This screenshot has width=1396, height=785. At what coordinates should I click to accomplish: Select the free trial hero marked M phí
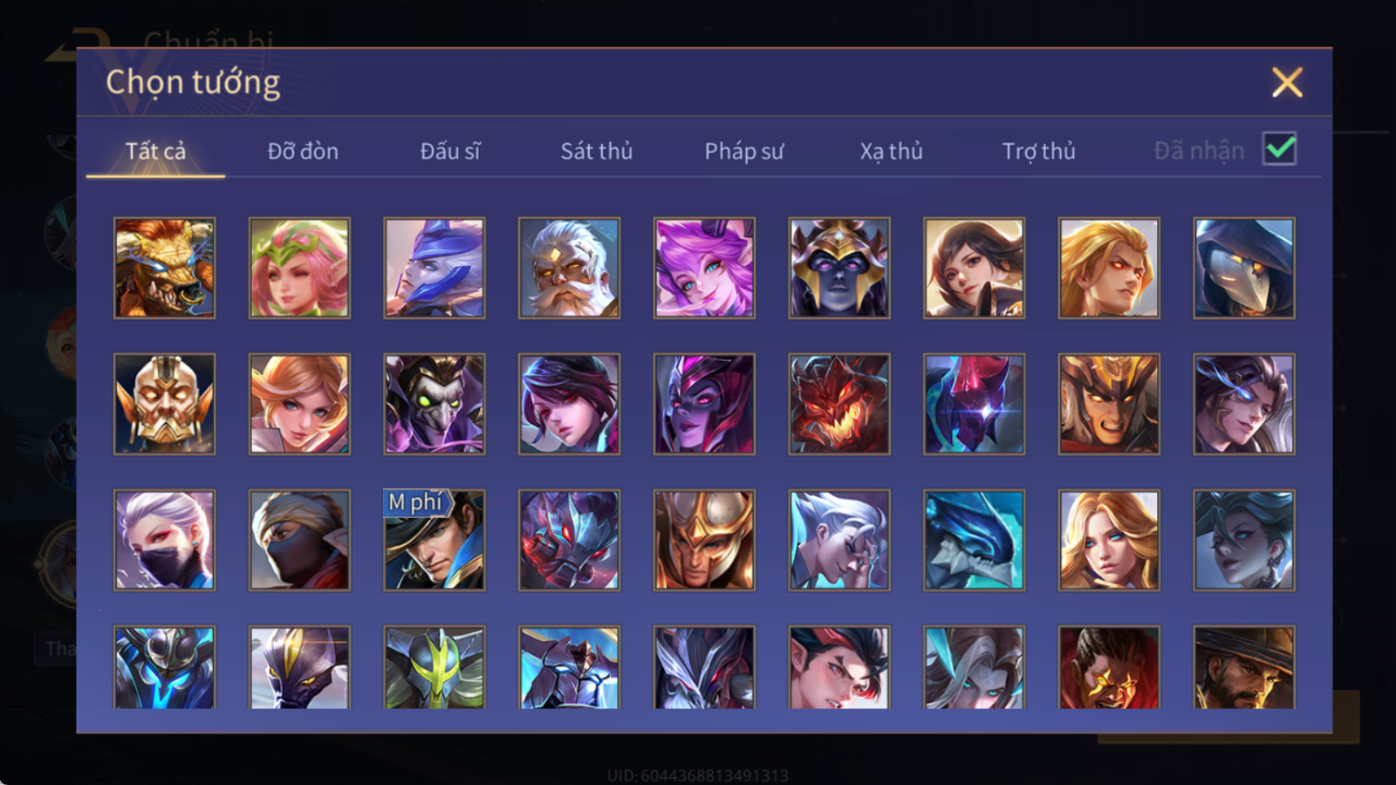coord(434,540)
